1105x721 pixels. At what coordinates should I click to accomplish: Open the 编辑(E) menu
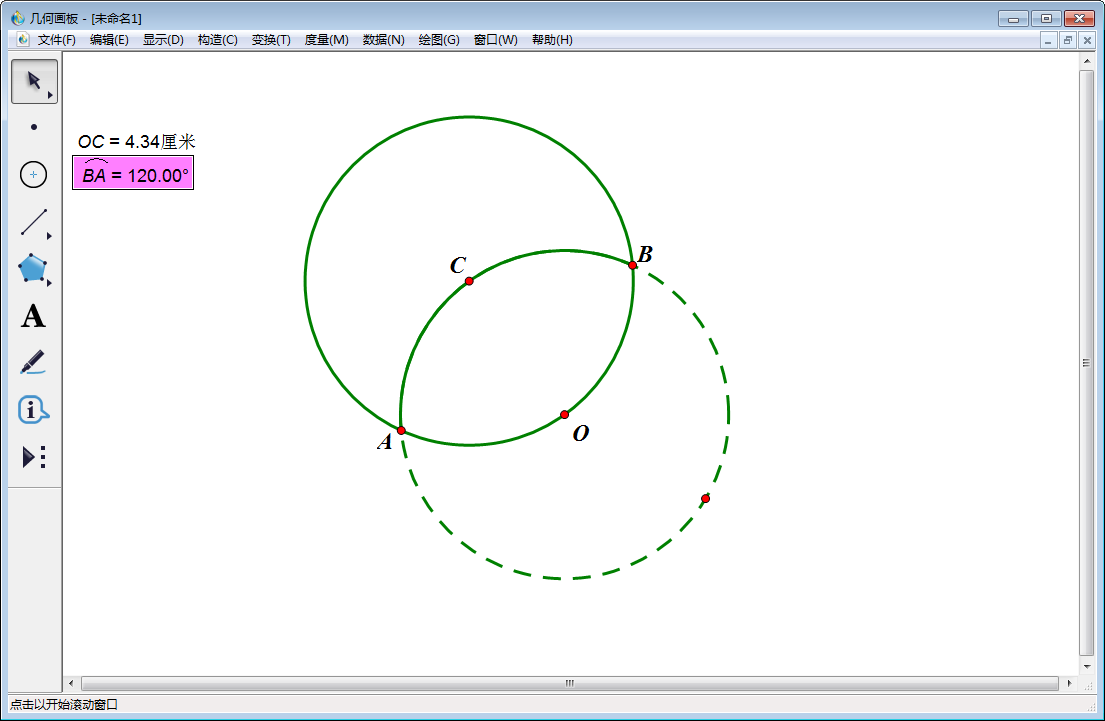[109, 39]
